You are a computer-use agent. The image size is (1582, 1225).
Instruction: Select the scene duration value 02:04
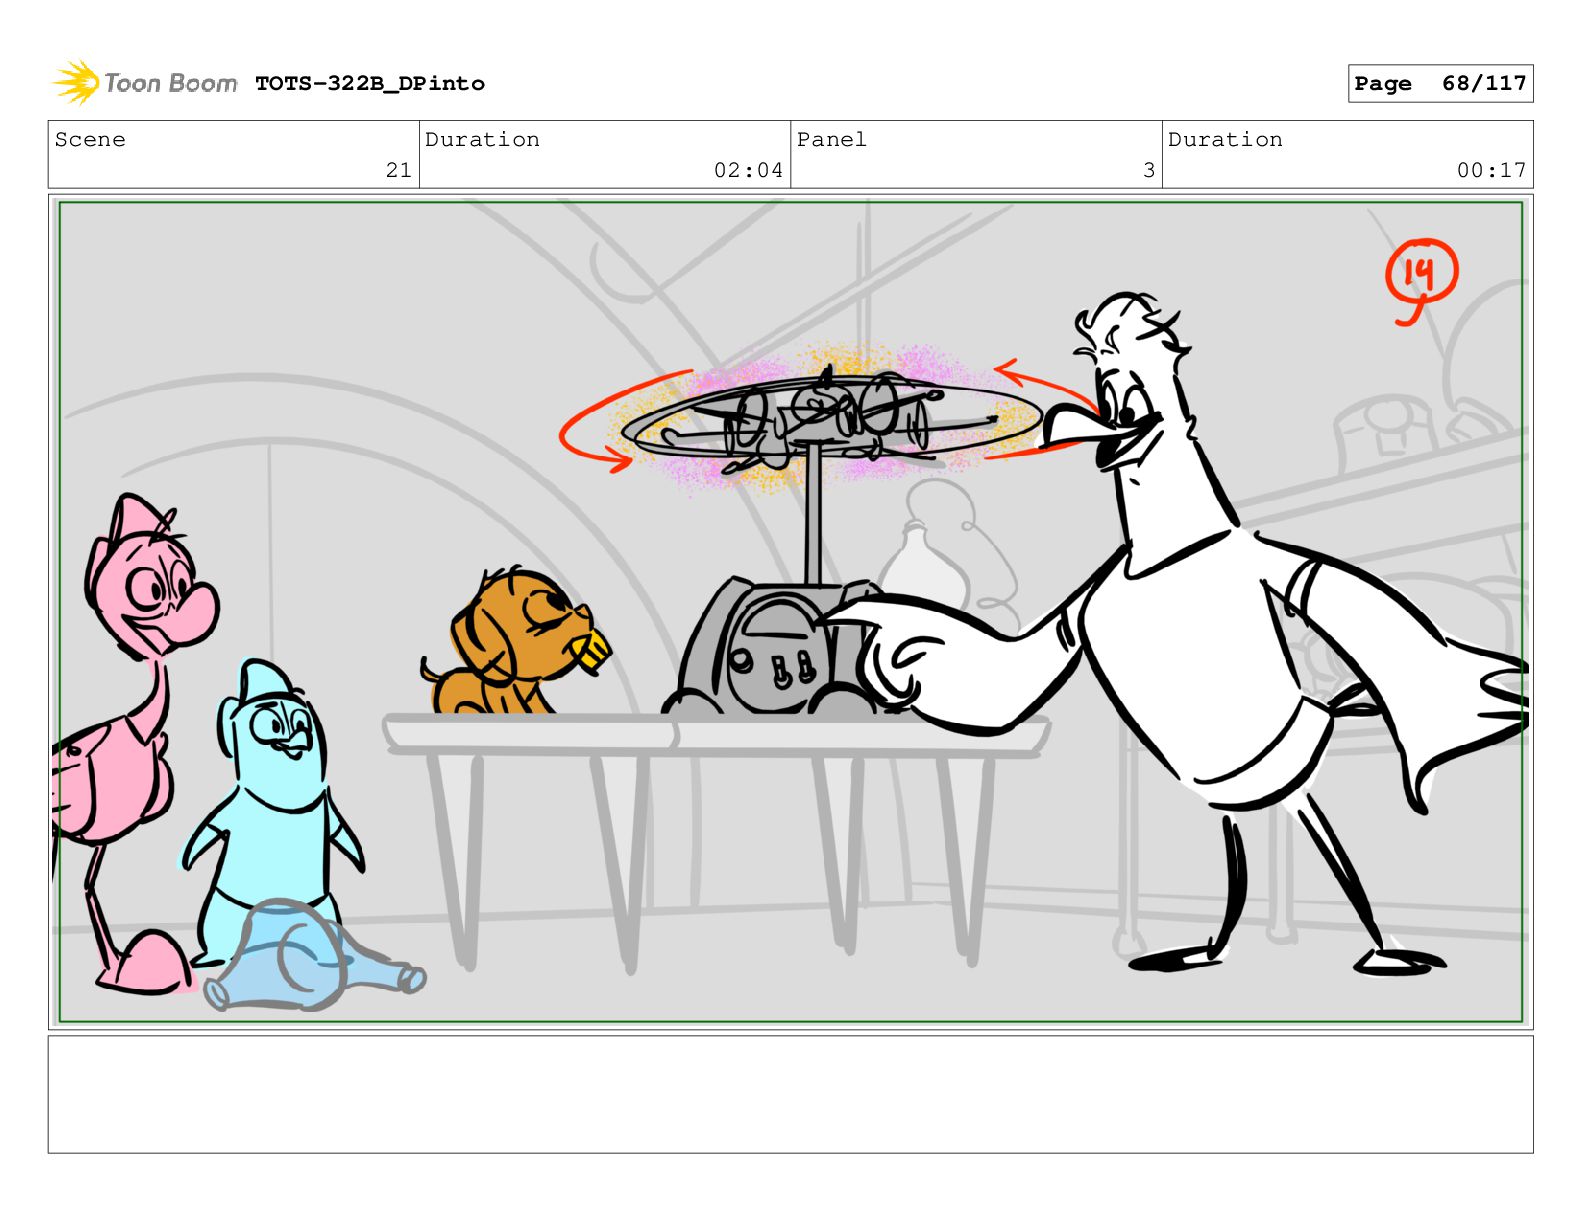tap(748, 170)
